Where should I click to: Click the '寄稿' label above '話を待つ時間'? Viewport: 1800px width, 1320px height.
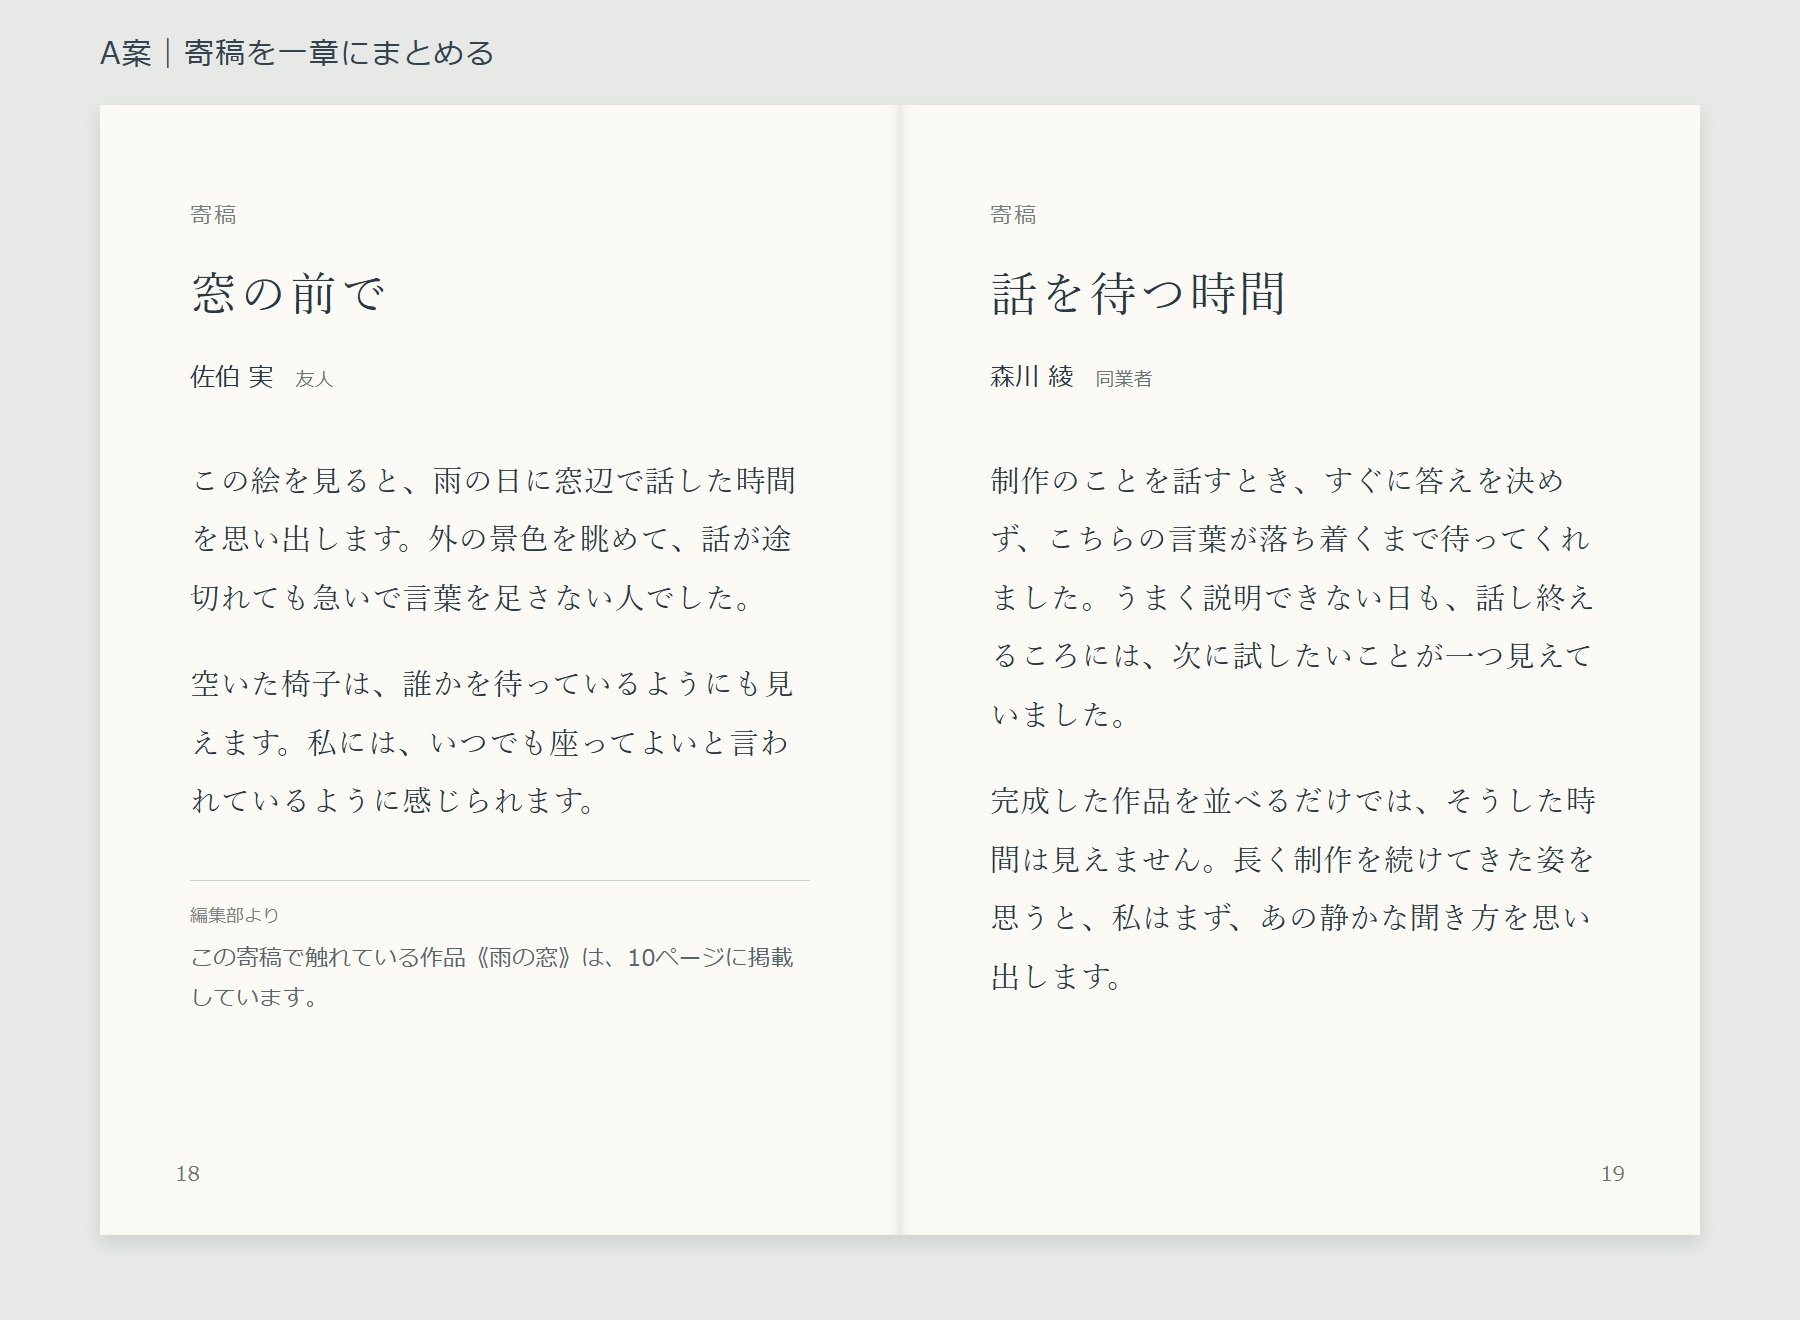point(1013,215)
